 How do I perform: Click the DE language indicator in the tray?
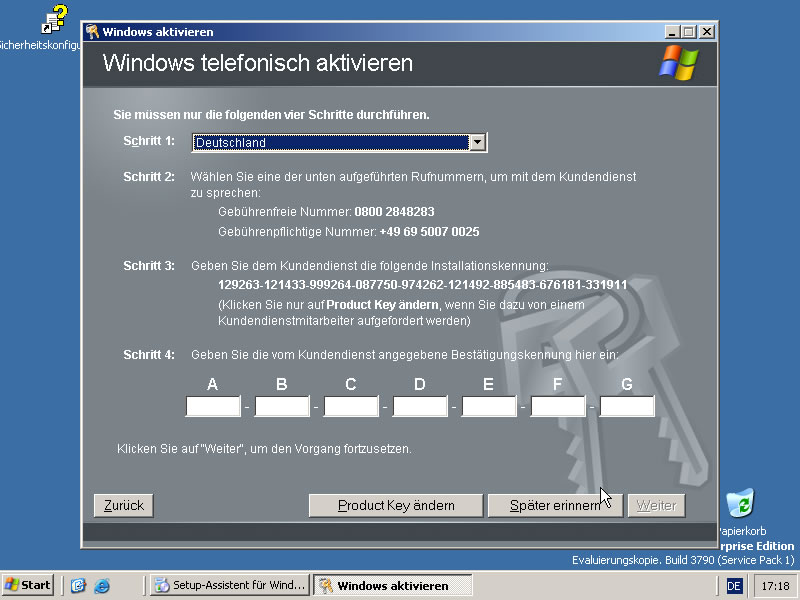(734, 586)
